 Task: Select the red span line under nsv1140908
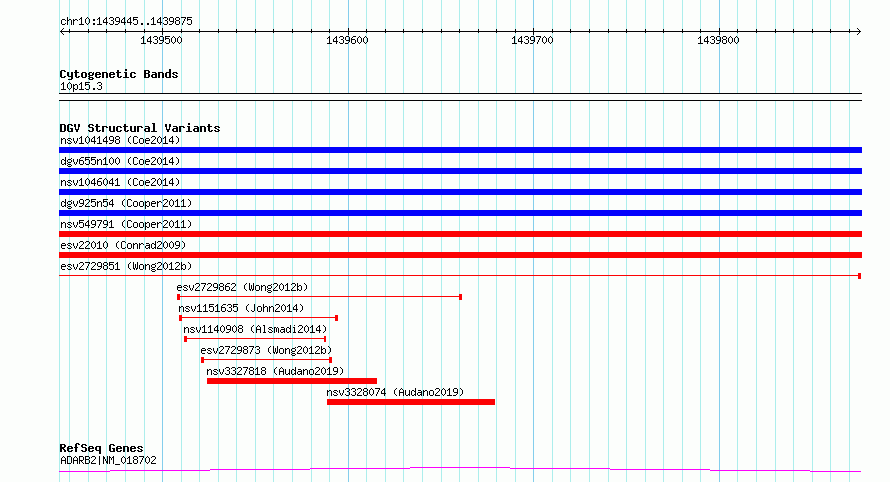(x=255, y=339)
